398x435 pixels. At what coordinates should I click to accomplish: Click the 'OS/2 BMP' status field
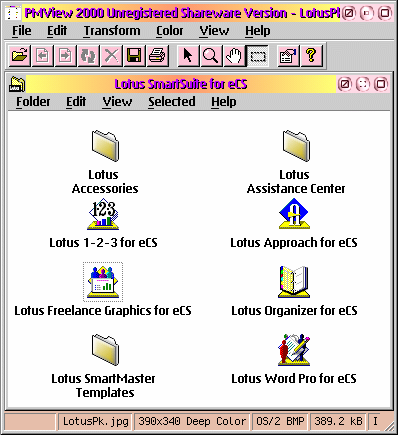tap(280, 421)
